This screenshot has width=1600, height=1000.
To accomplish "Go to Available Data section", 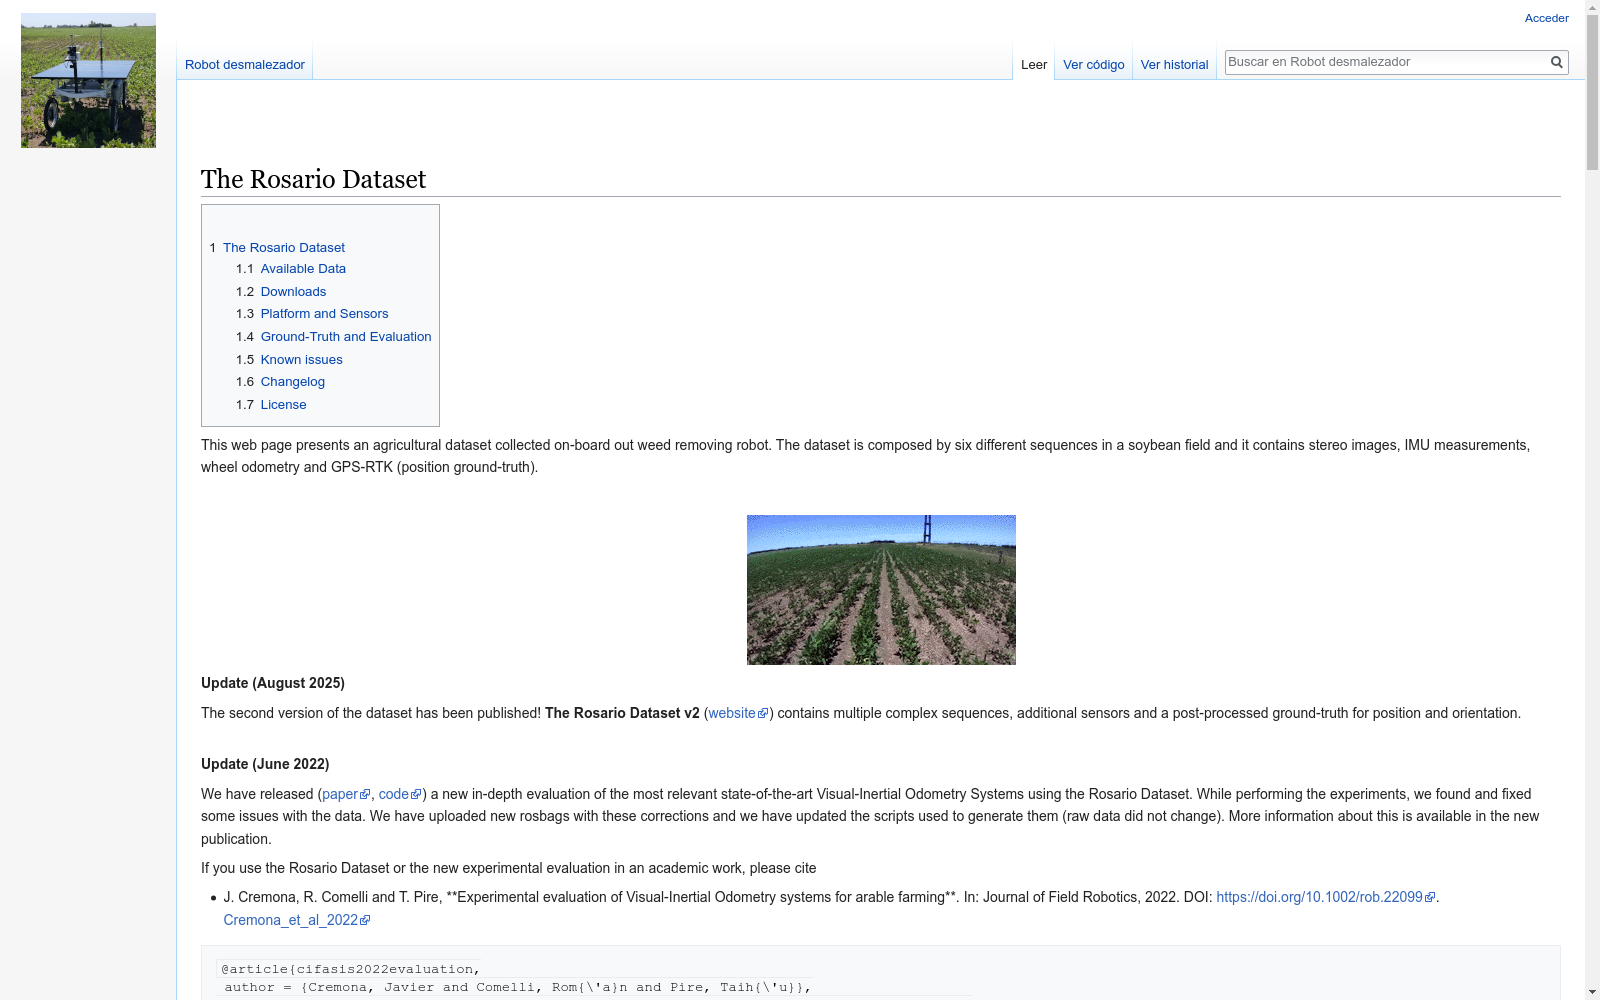I will [x=303, y=269].
